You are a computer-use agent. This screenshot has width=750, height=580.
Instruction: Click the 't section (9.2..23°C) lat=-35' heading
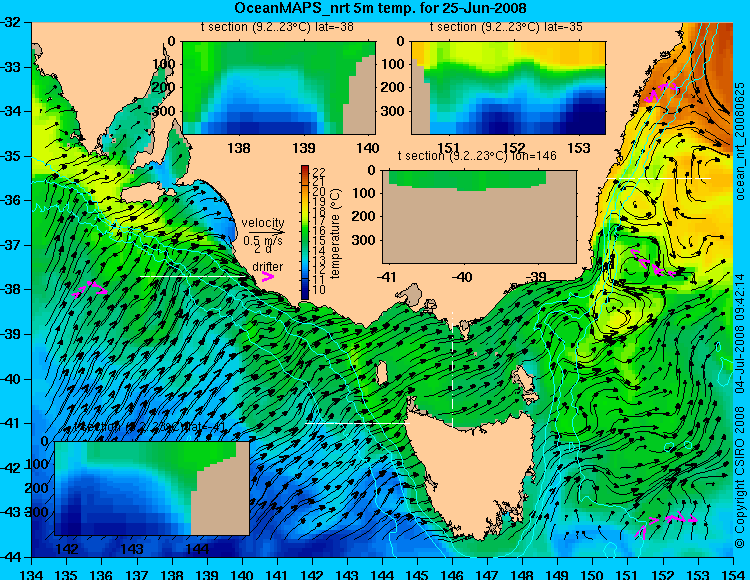click(506, 27)
